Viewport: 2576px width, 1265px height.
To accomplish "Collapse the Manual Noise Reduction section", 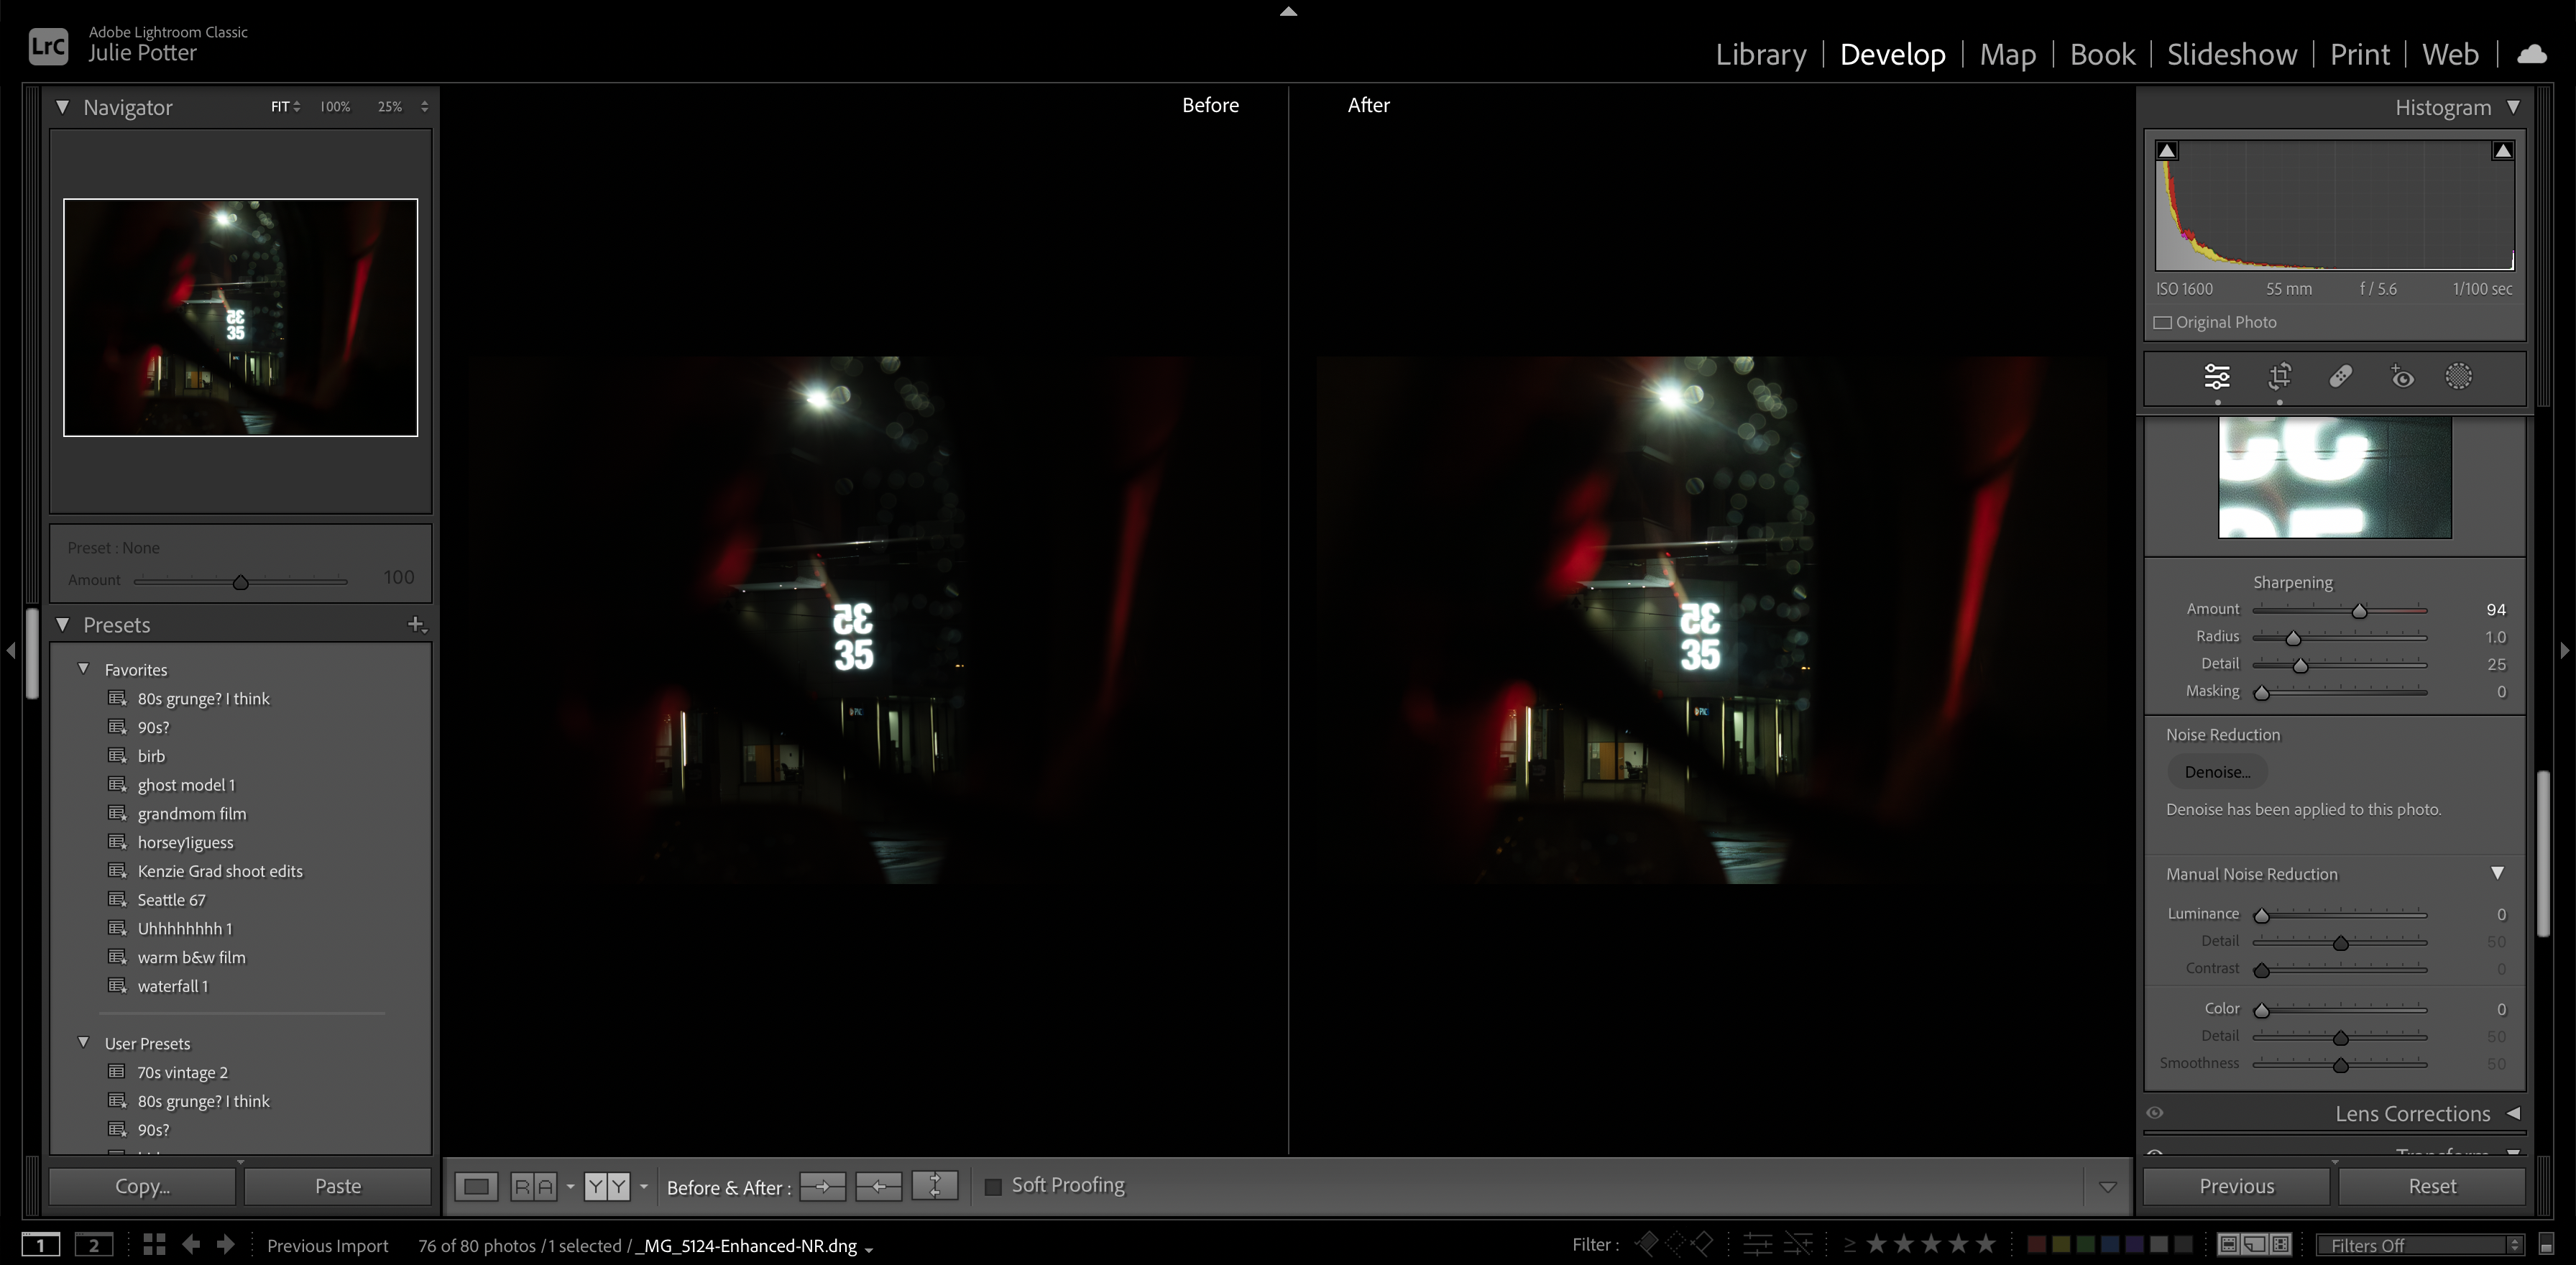I will pyautogui.click(x=2497, y=873).
